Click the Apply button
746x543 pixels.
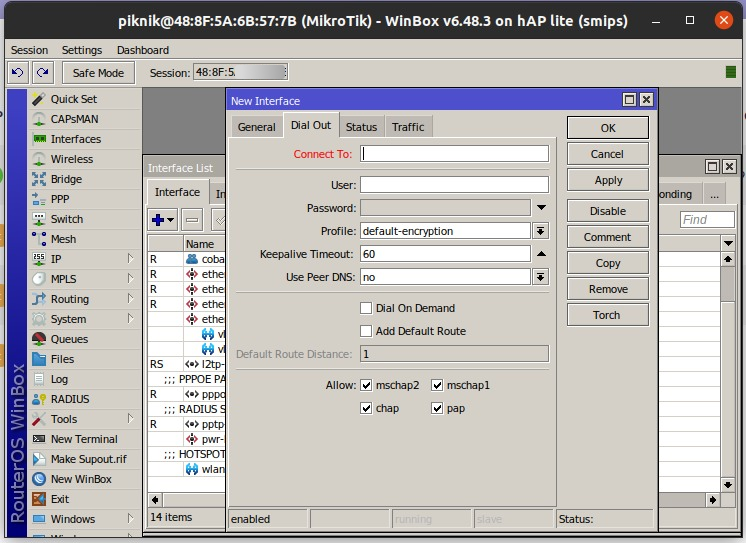pyautogui.click(x=608, y=180)
